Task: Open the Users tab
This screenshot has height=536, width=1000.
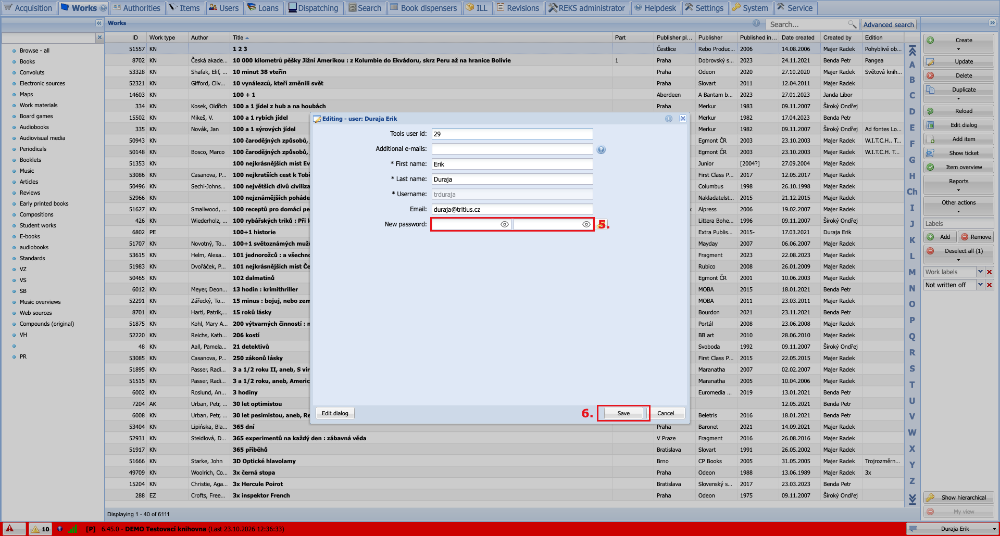Action: click(223, 8)
